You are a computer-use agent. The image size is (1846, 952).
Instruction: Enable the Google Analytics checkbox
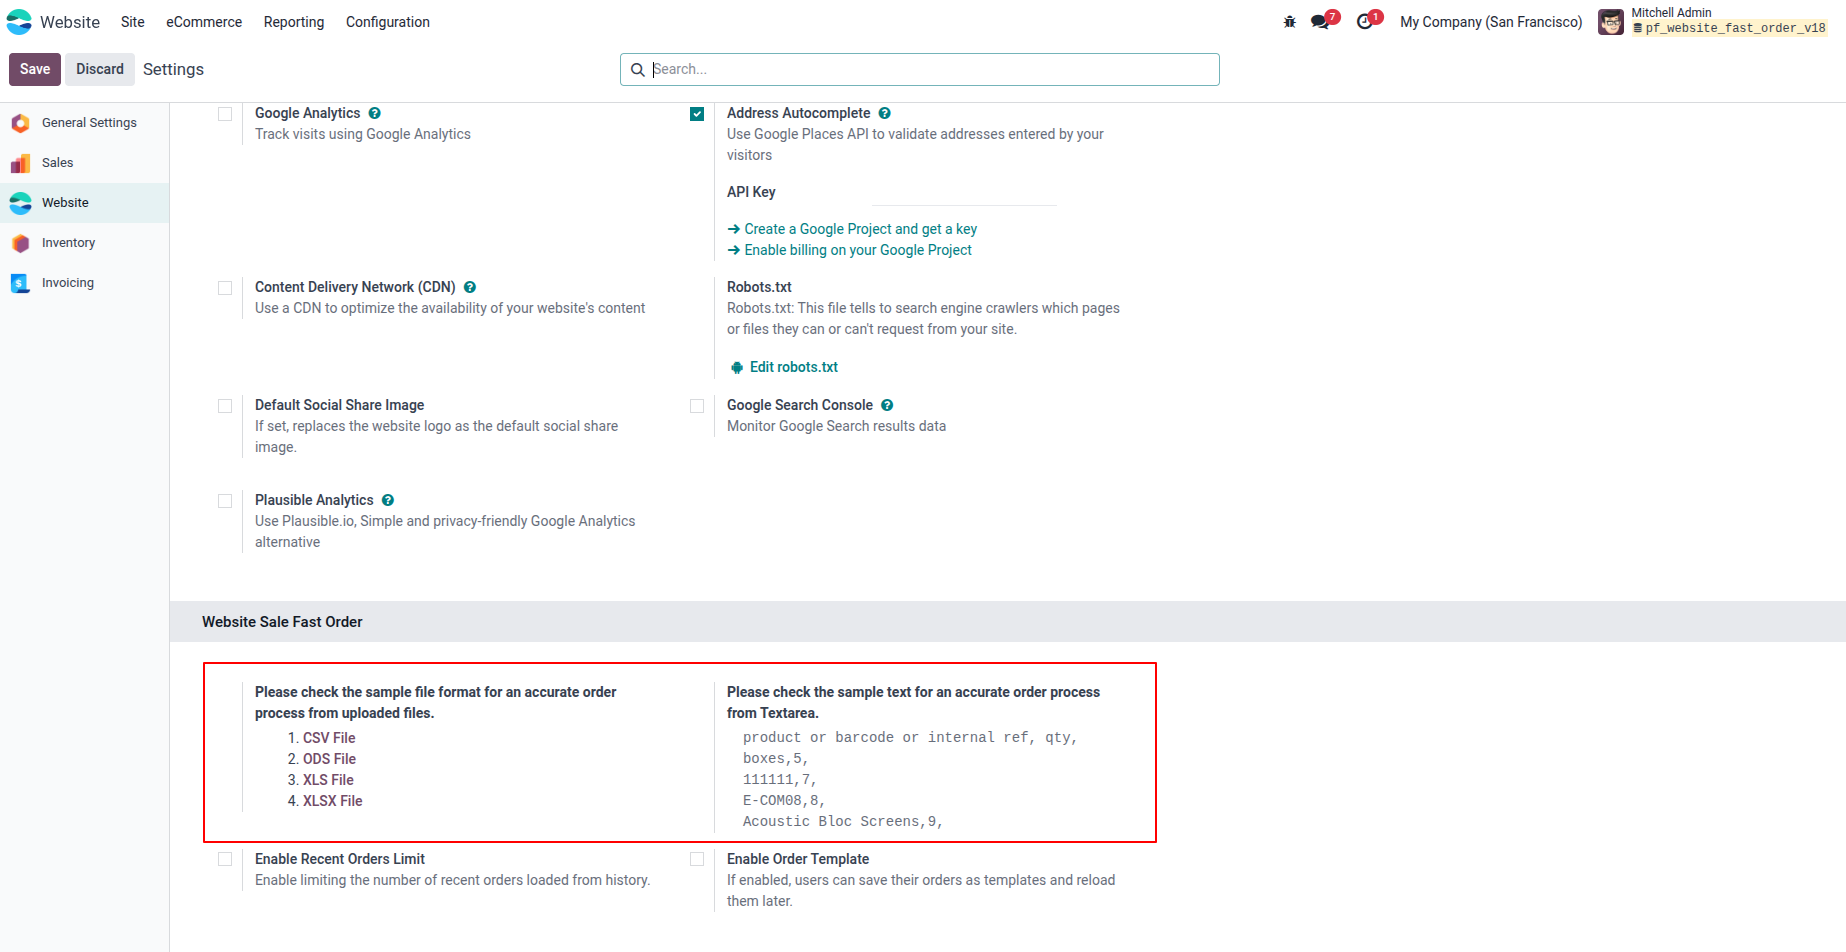225,114
